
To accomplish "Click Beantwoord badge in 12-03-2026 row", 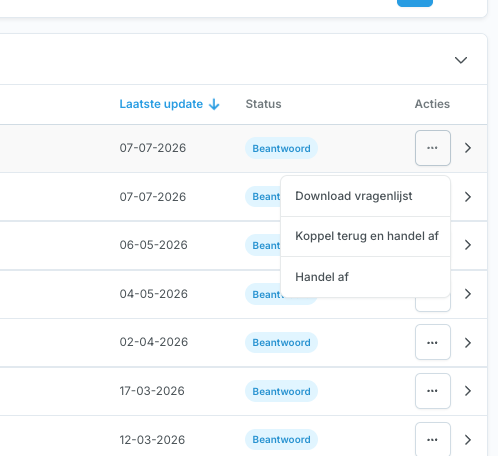I will (281, 440).
